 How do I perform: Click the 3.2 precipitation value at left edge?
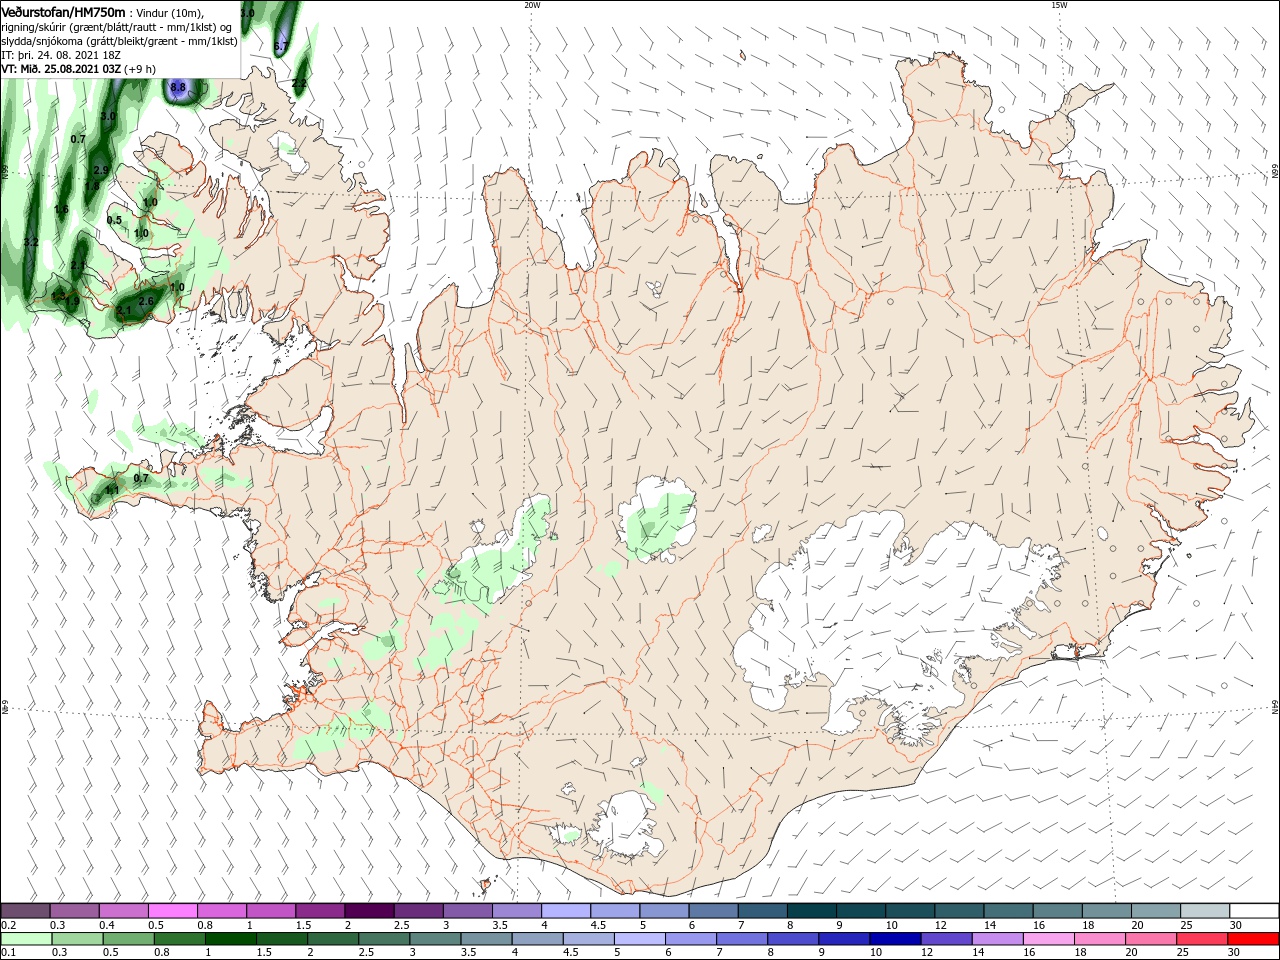[x=30, y=242]
